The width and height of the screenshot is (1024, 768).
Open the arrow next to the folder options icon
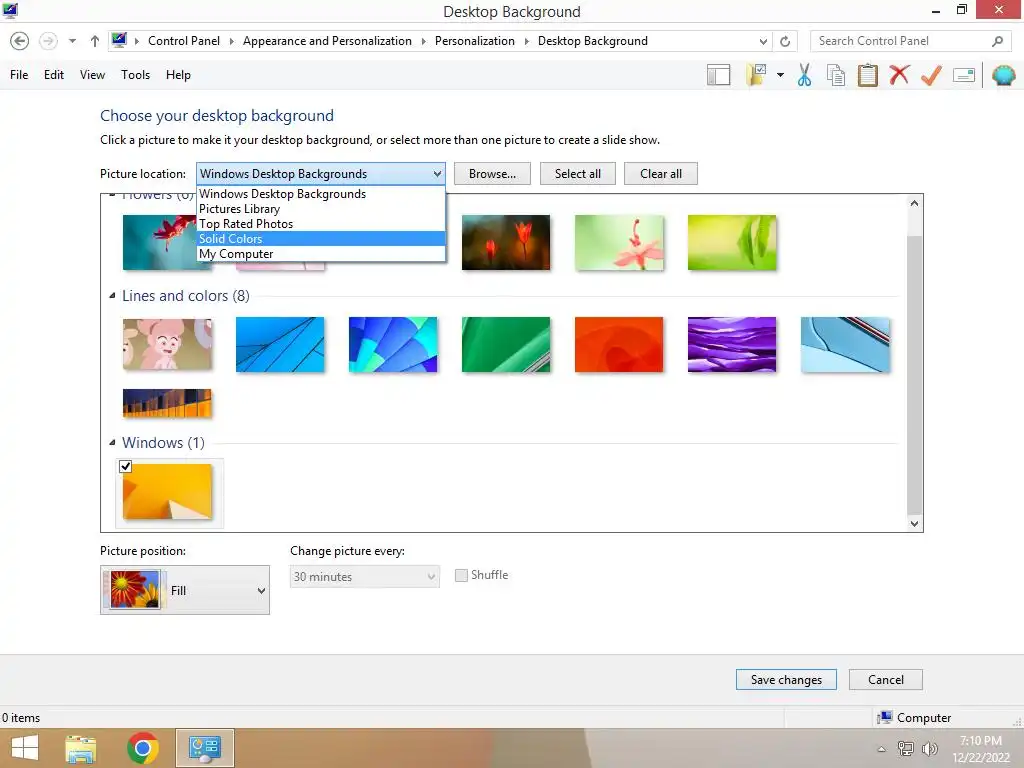780,75
